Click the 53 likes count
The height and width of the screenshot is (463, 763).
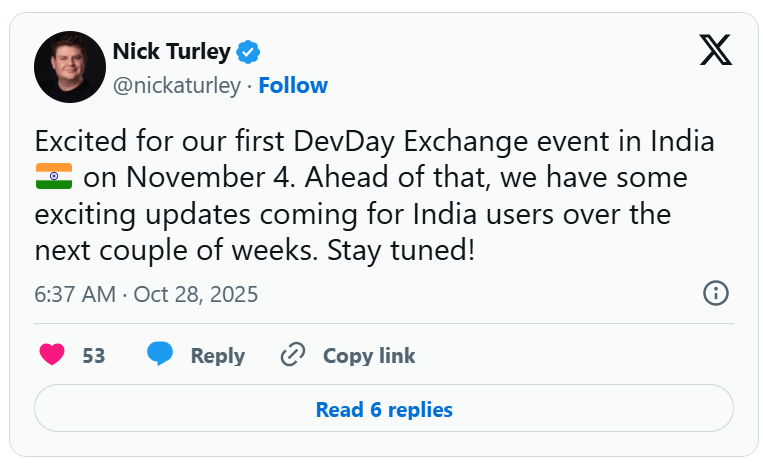(x=94, y=356)
